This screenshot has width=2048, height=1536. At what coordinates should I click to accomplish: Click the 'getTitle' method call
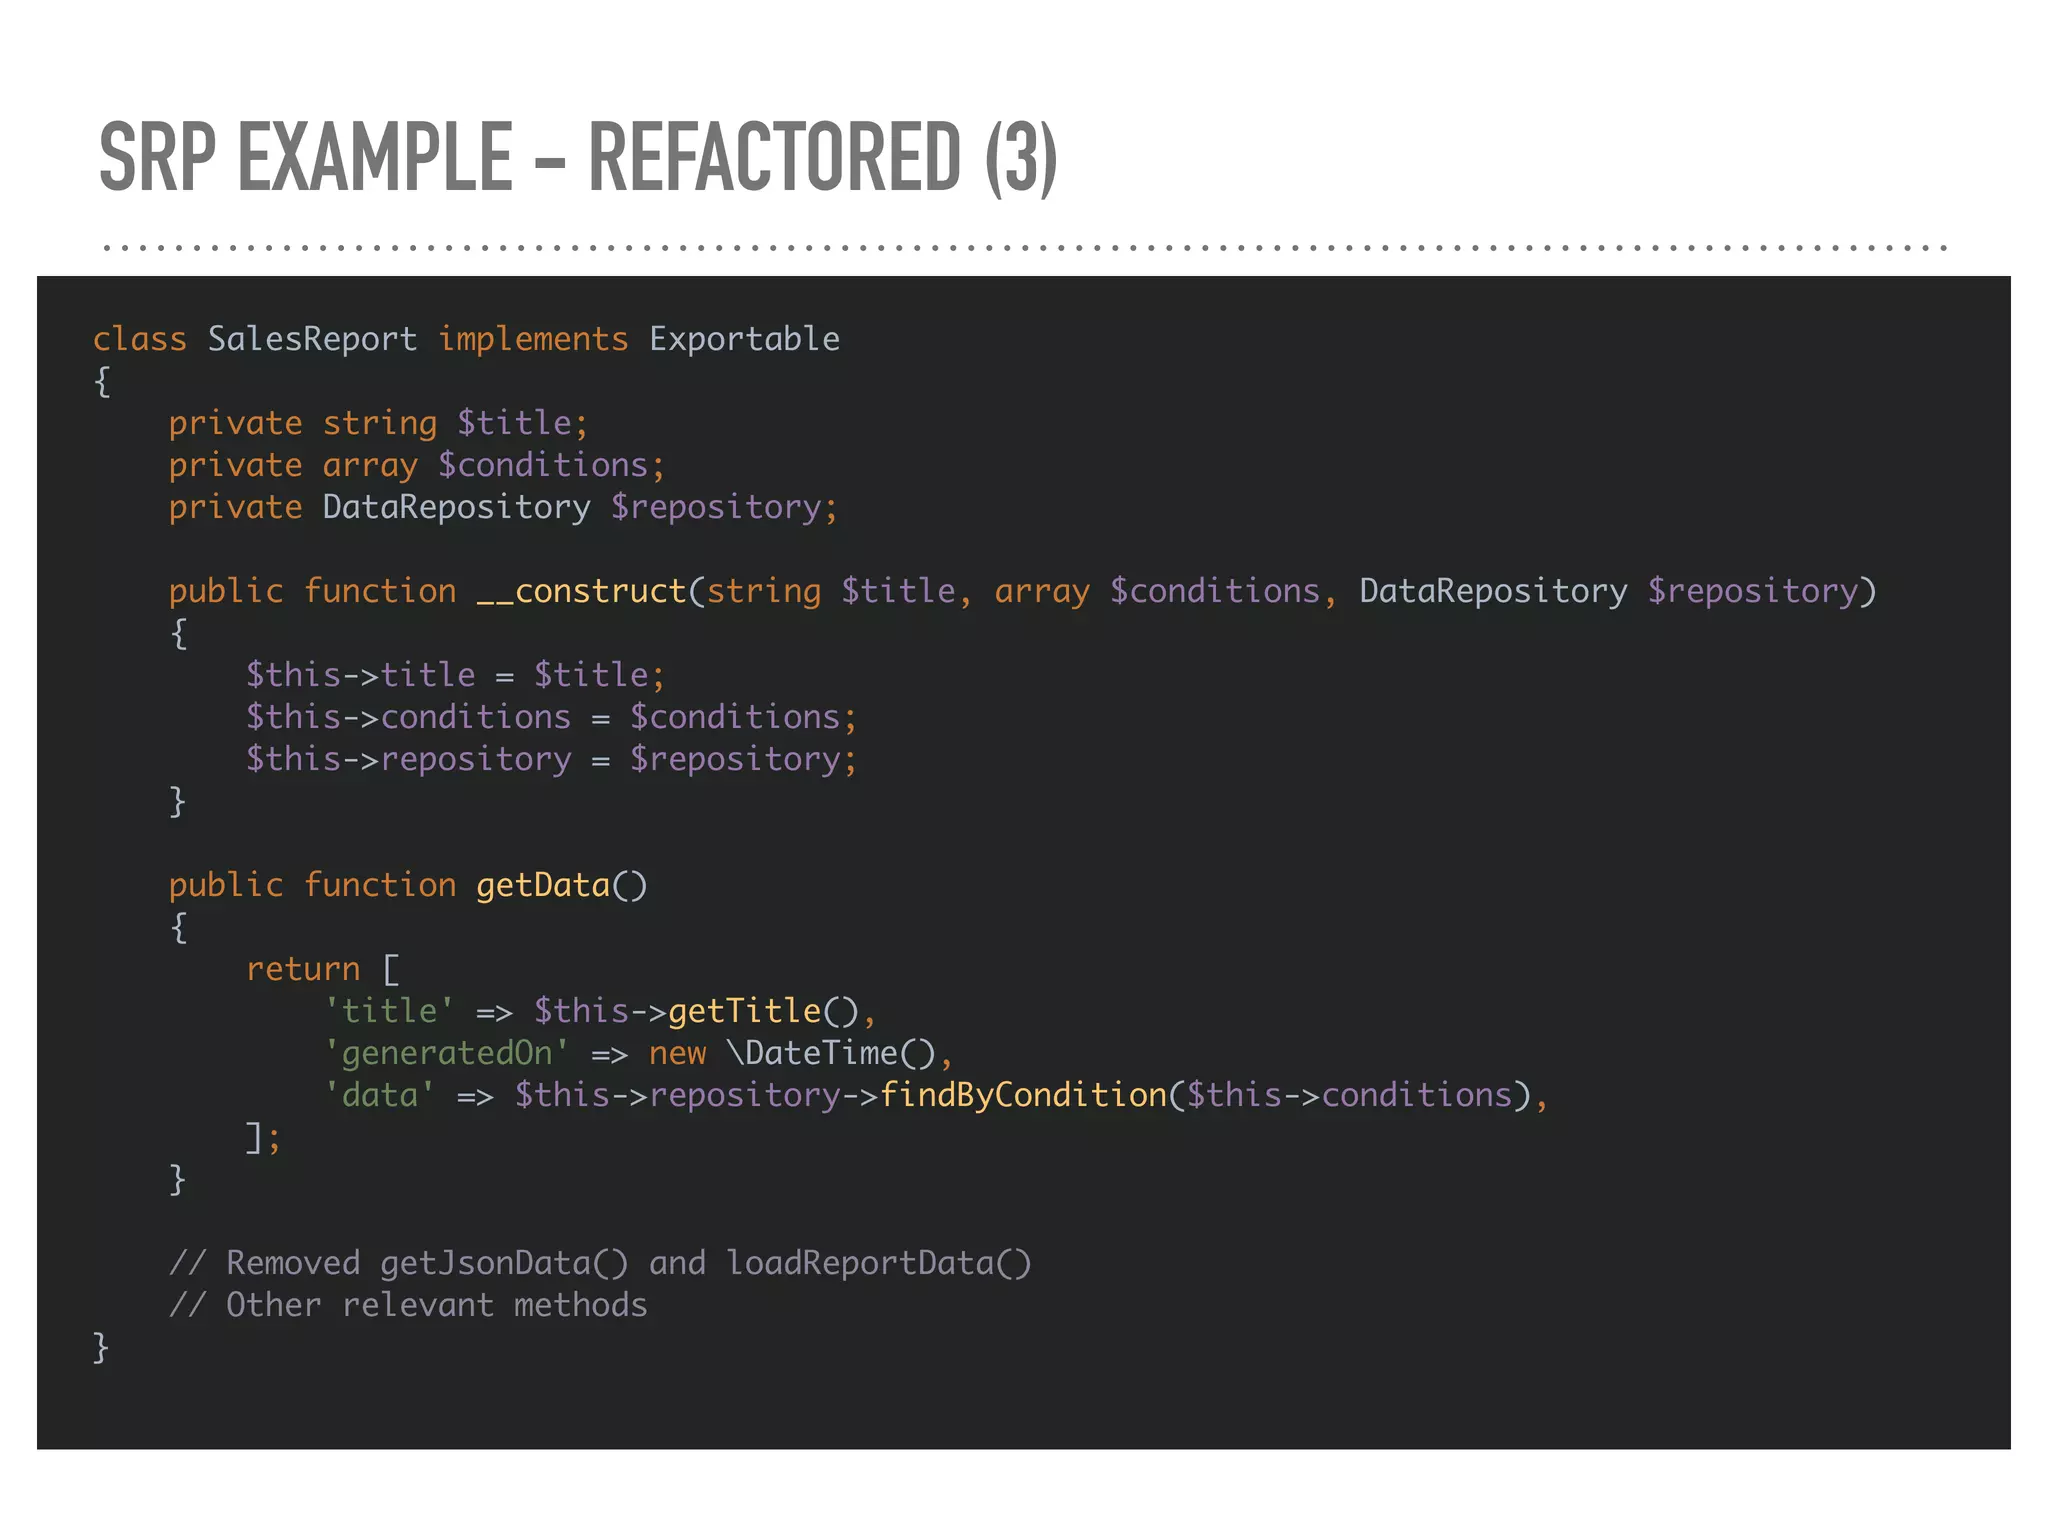[x=745, y=1011]
